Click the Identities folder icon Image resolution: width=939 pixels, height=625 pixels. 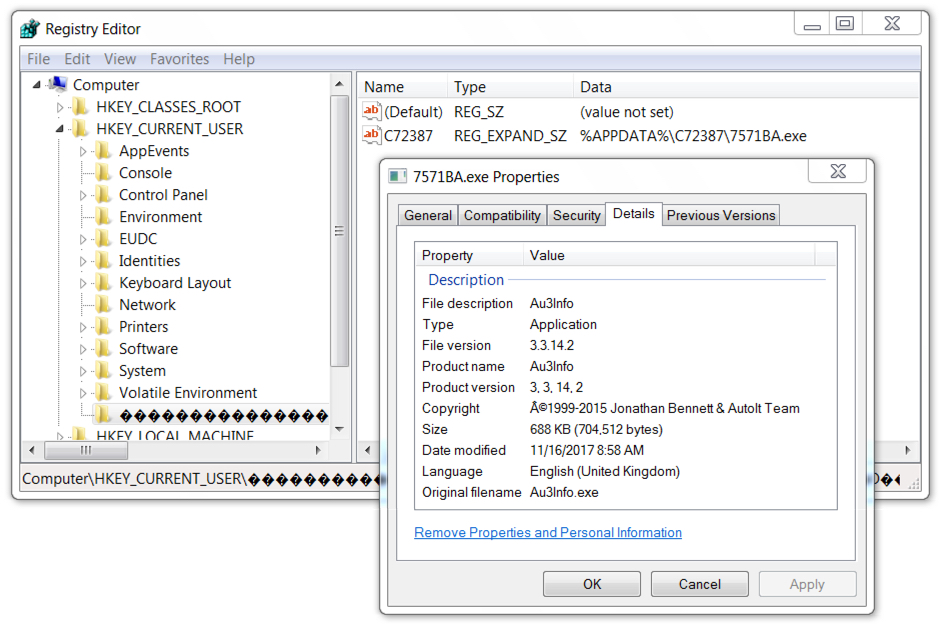(103, 261)
